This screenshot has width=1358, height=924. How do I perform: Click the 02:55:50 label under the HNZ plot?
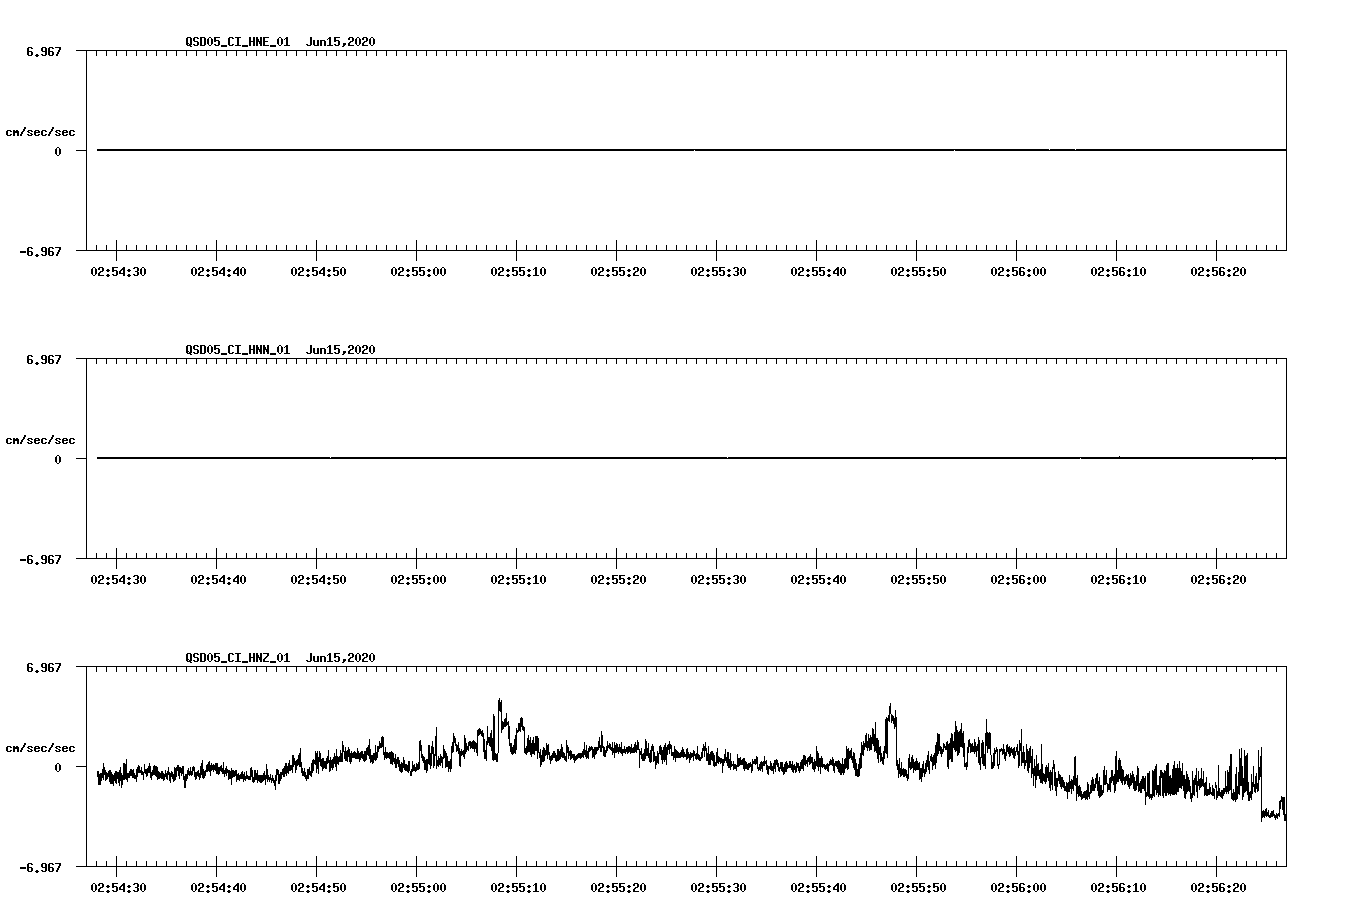[x=918, y=888]
